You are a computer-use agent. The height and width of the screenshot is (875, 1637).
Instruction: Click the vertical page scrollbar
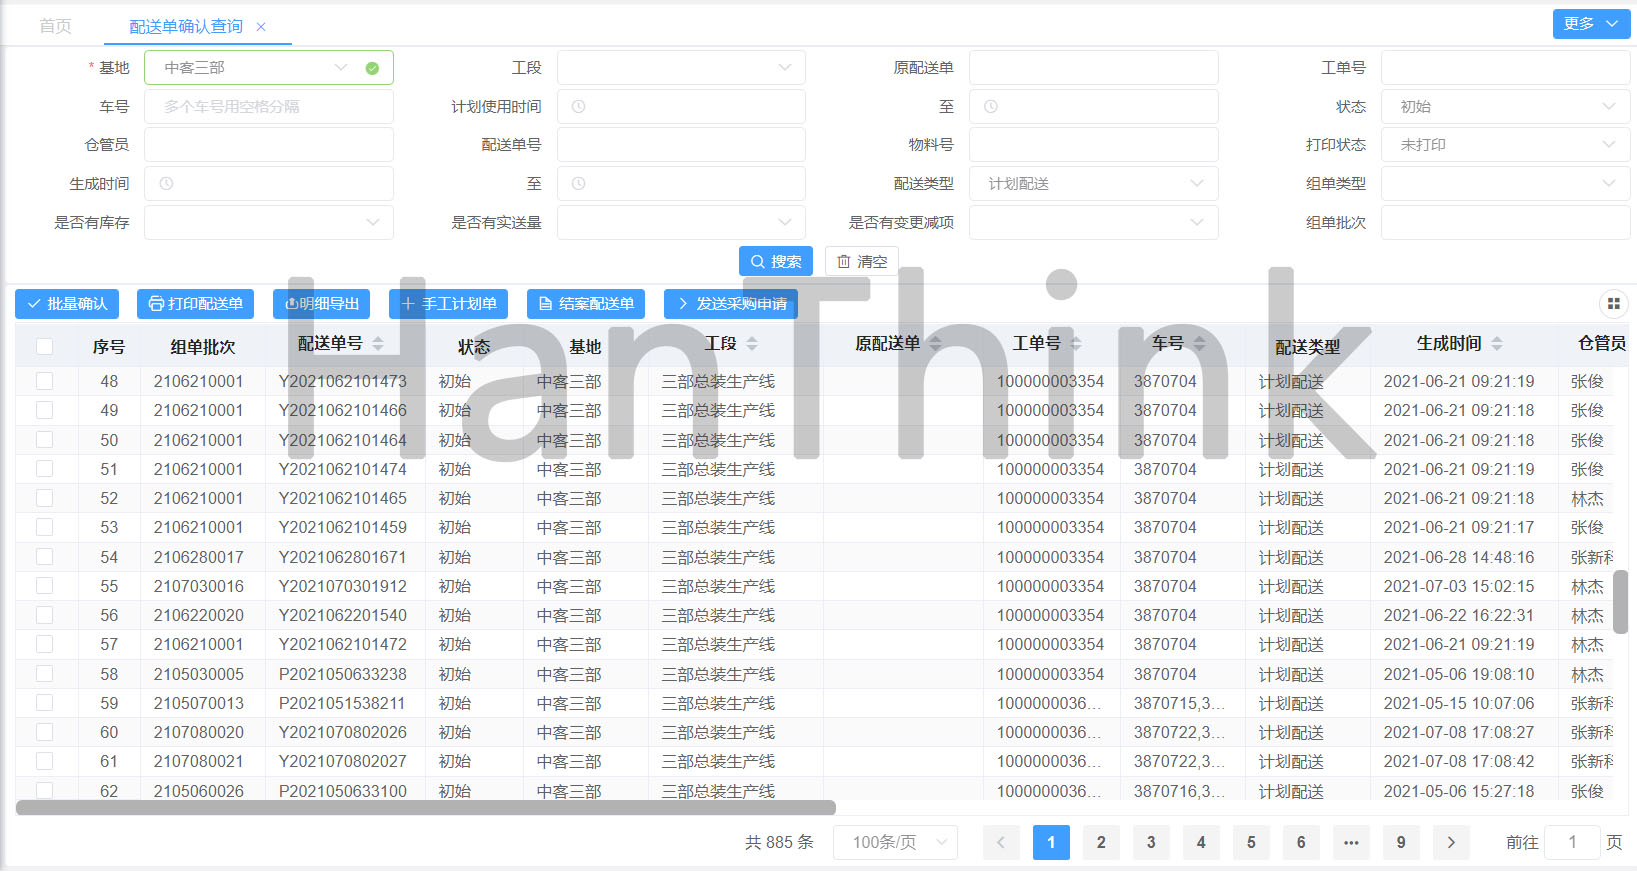coord(1620,601)
